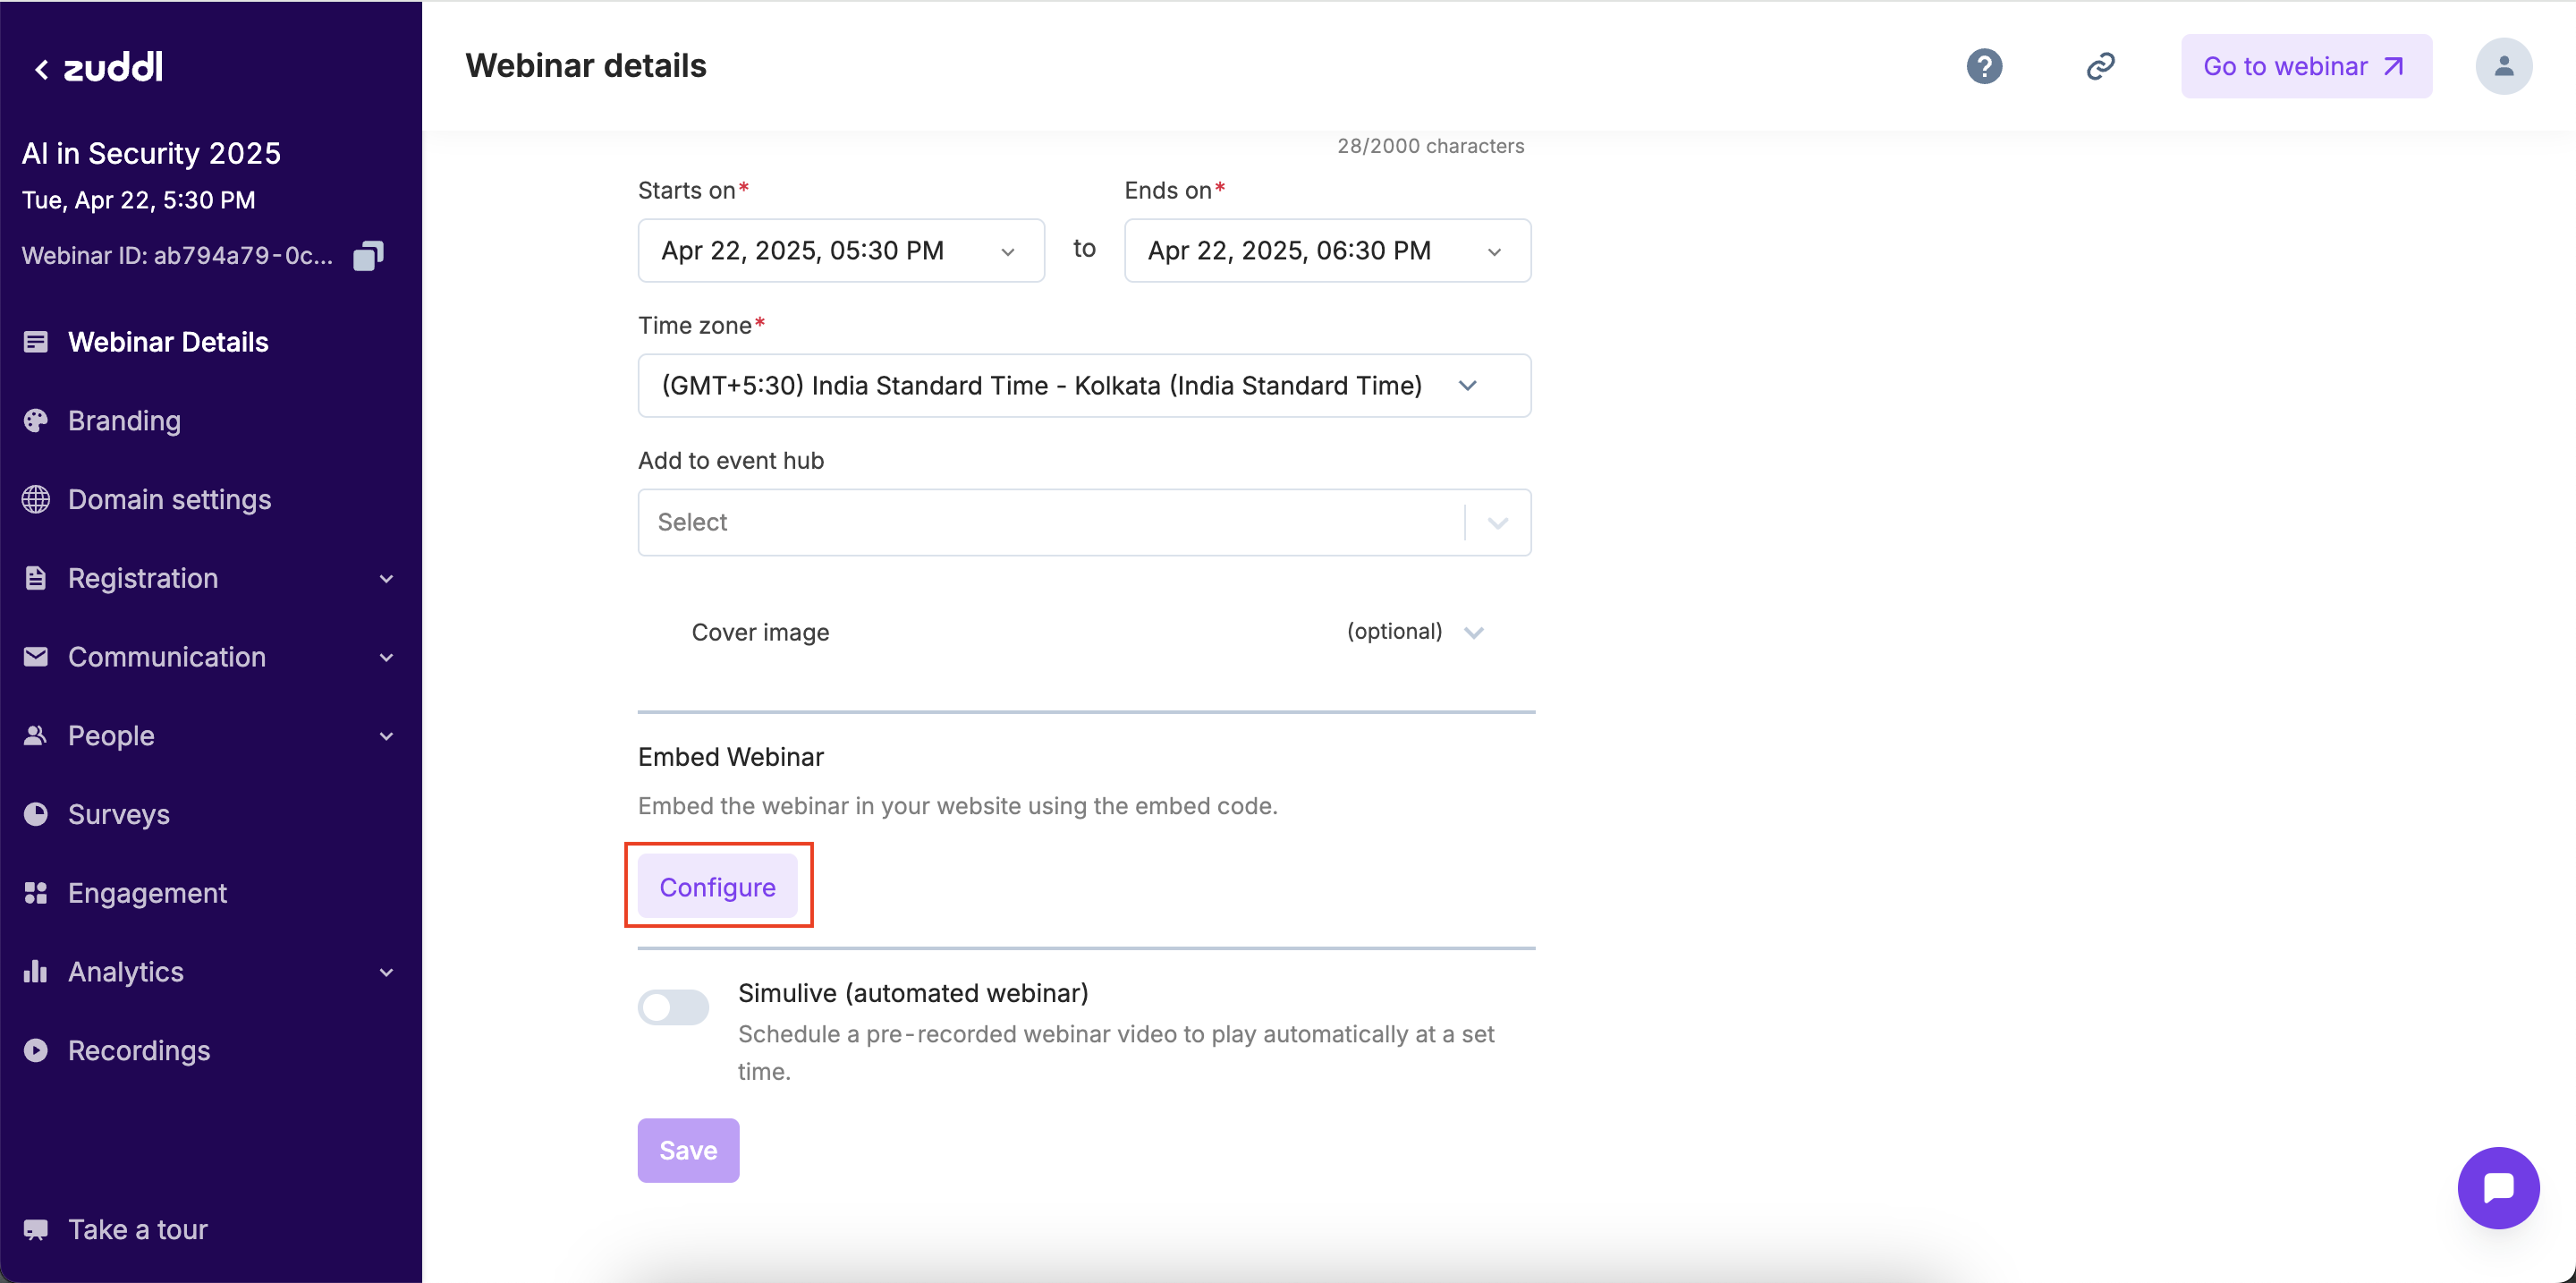Click the copy link icon
2576x1283 pixels.
[x=2100, y=66]
